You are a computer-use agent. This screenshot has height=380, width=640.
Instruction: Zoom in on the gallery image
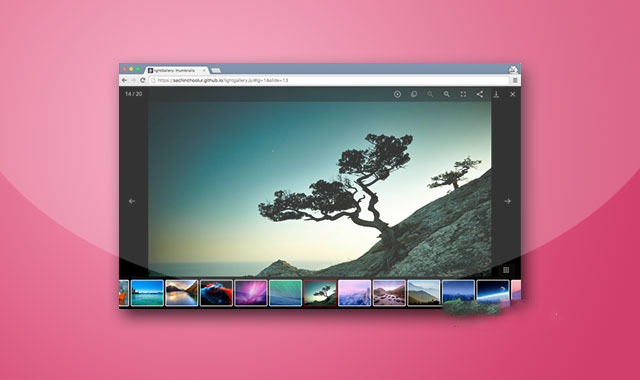point(447,94)
